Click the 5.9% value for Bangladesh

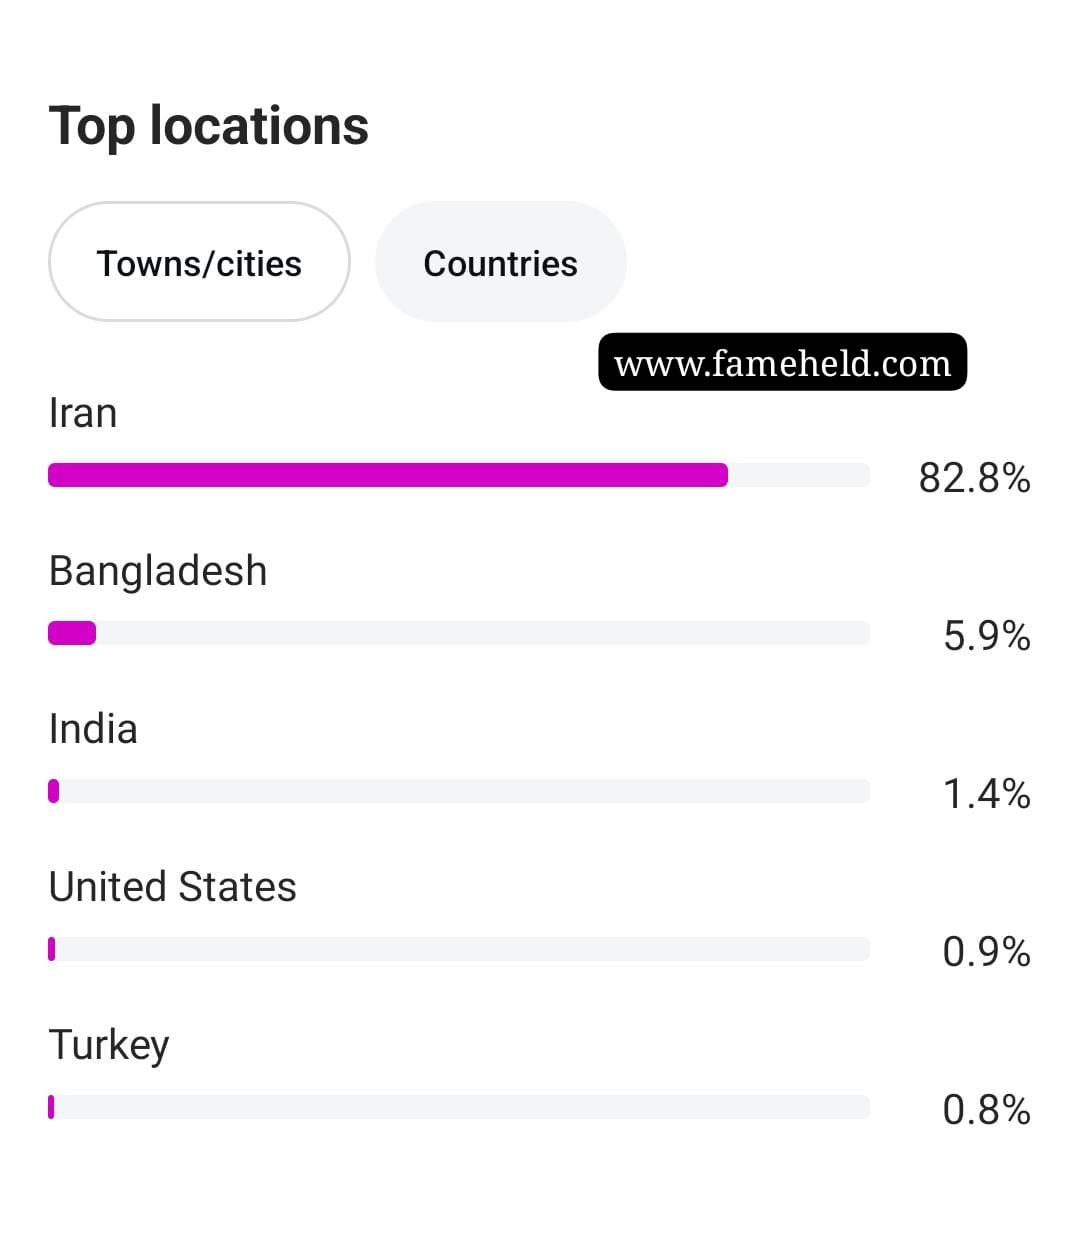click(987, 636)
